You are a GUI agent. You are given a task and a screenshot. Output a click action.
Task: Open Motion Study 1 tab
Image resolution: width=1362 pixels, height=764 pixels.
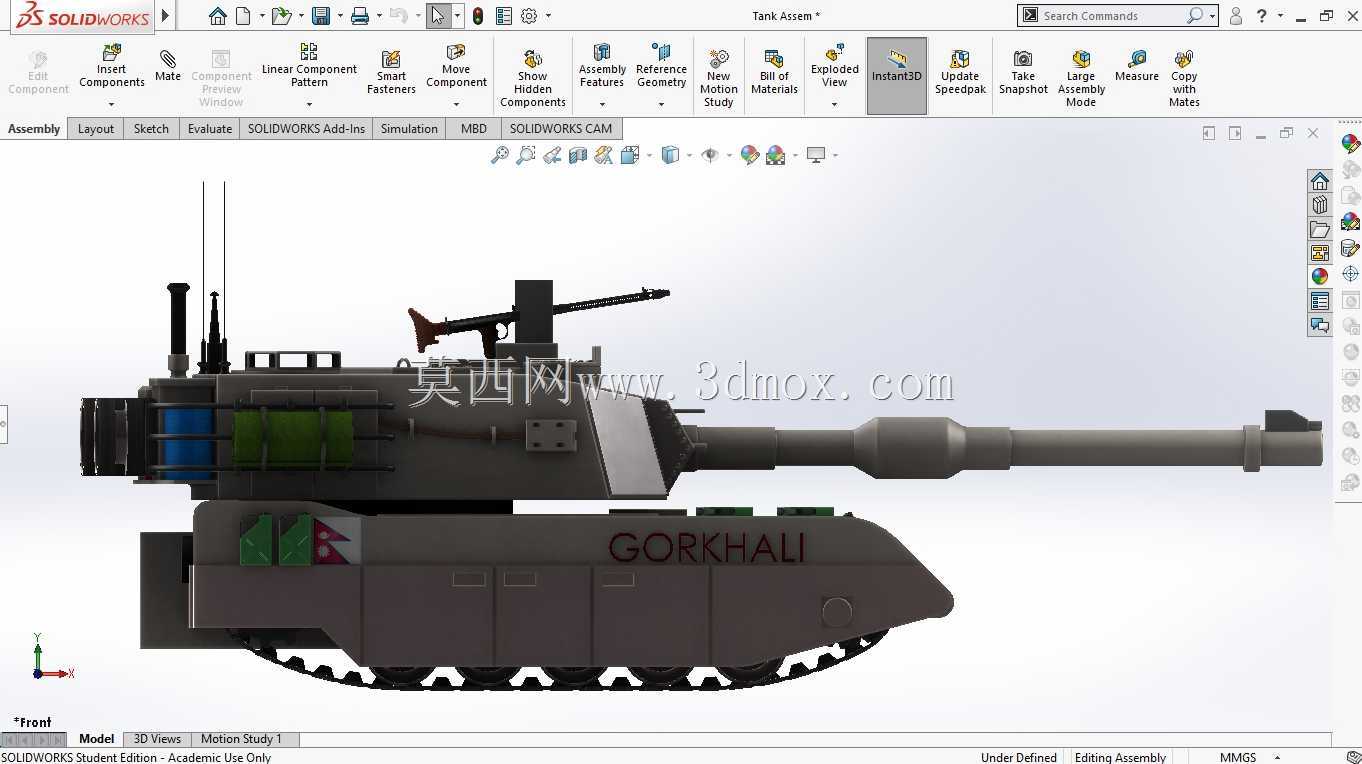coord(241,739)
